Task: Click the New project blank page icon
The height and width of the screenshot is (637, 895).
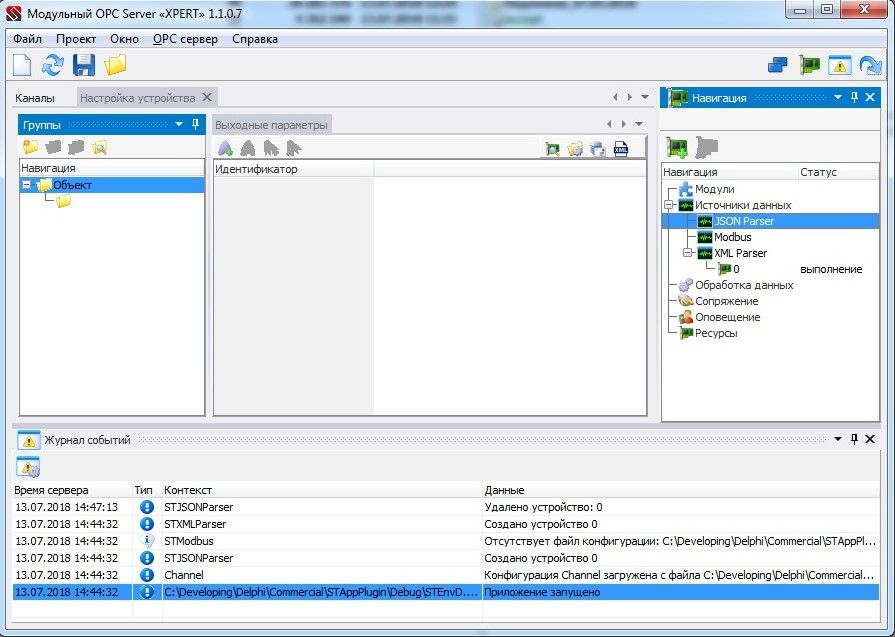Action: click(x=22, y=66)
